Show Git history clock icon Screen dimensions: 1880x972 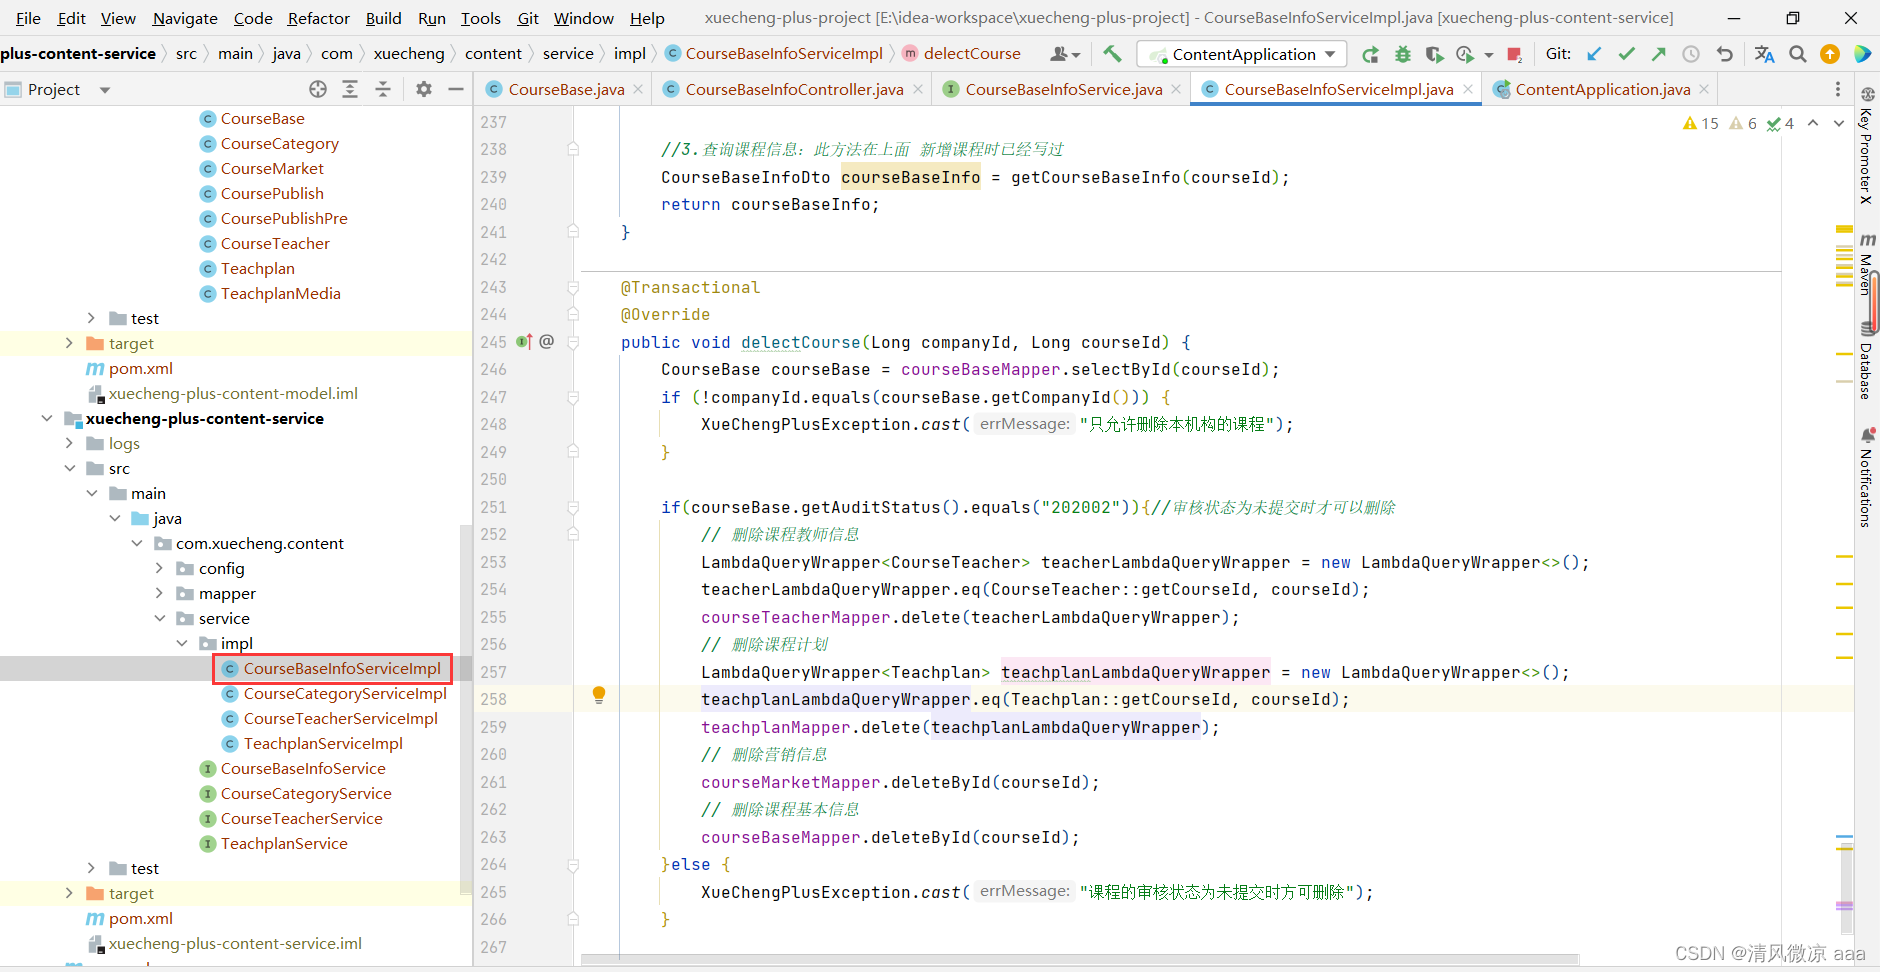coord(1691,54)
